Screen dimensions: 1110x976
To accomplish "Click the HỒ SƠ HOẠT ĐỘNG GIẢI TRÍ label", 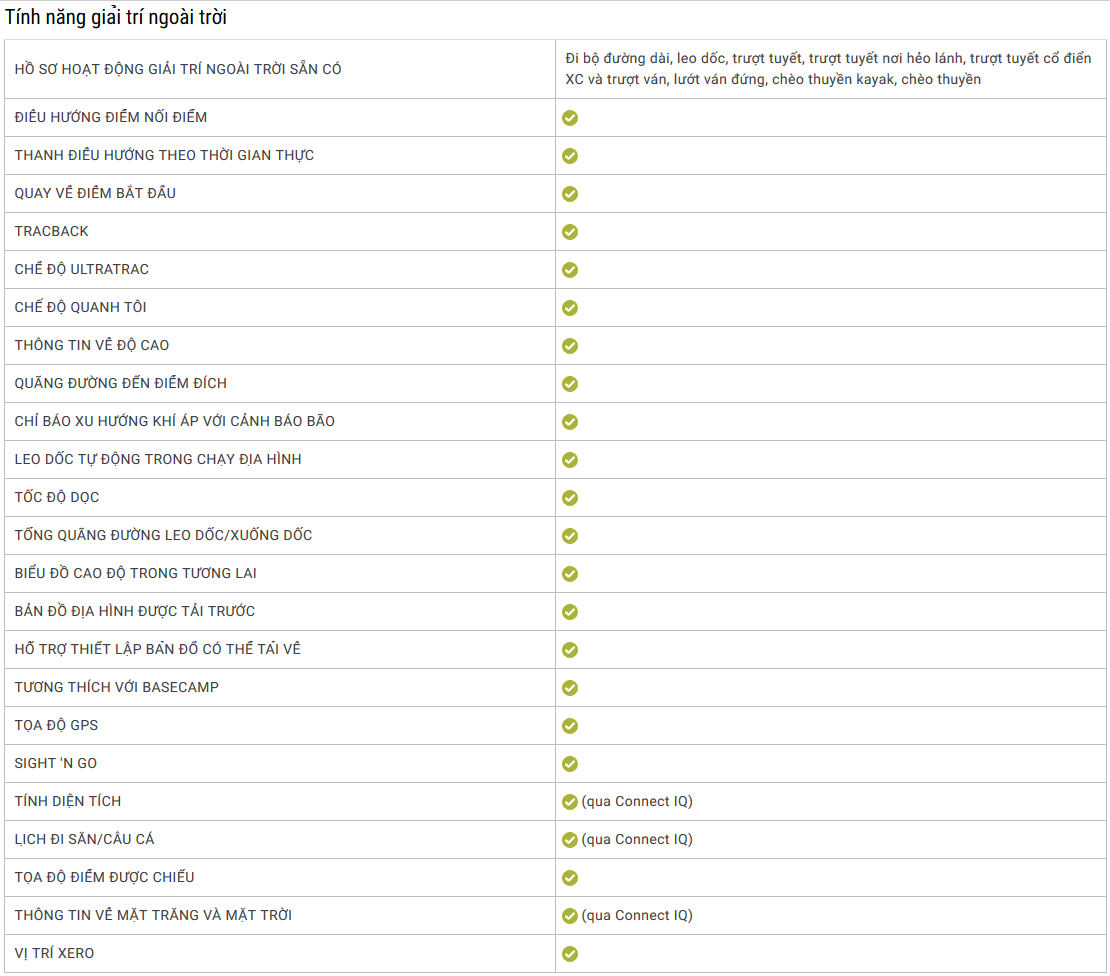I will pos(178,69).
